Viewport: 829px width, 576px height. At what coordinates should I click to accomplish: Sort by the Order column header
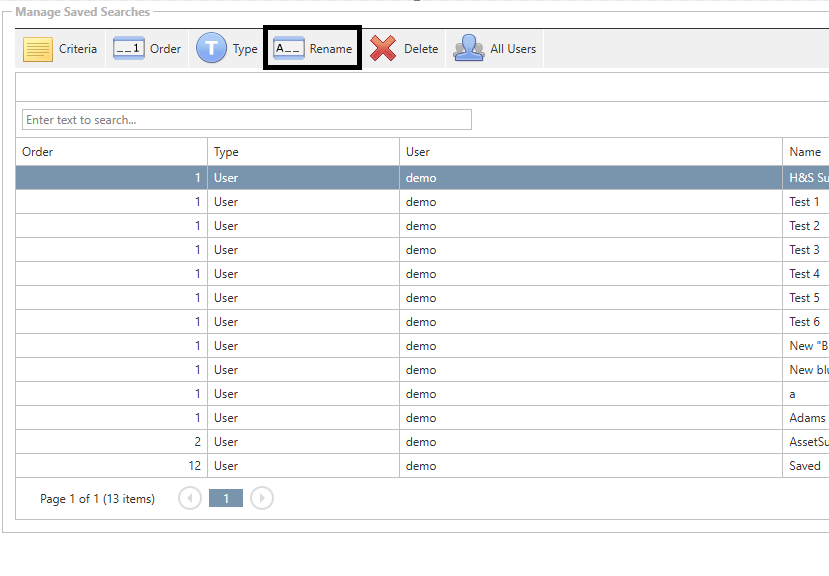coord(110,152)
